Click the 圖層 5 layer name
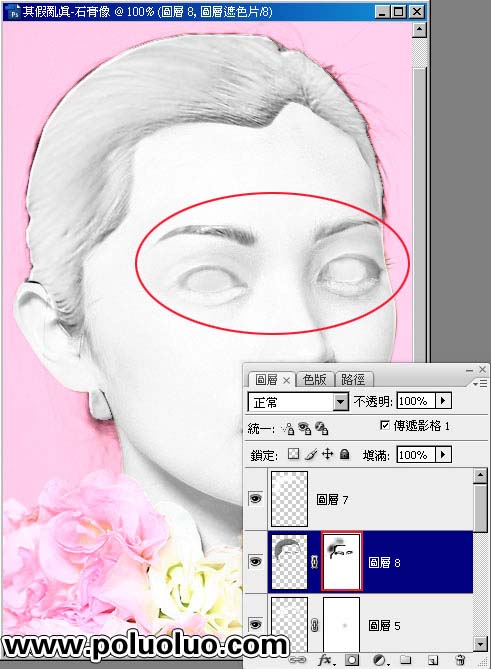 point(384,626)
